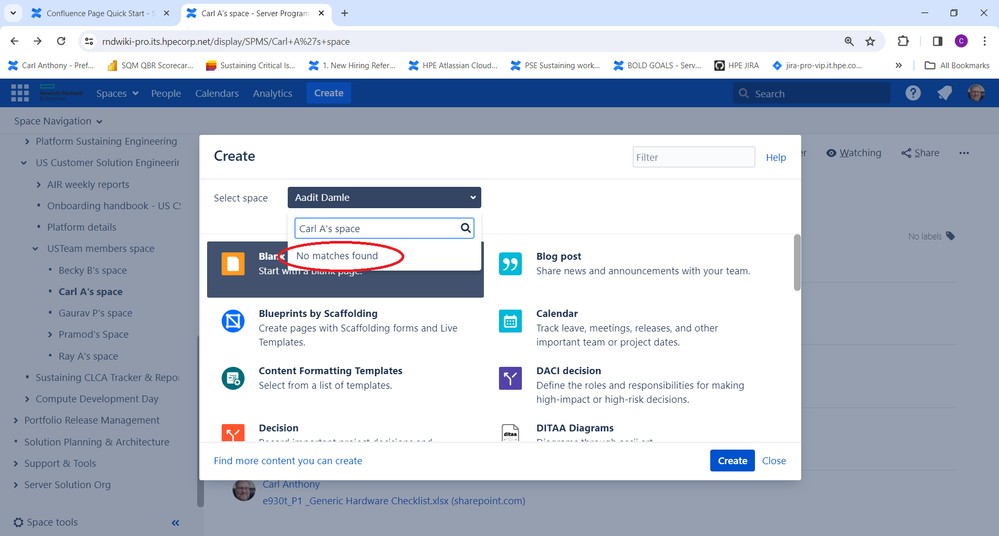Open All Bookmarks folder
The height and width of the screenshot is (536, 999).
957,65
